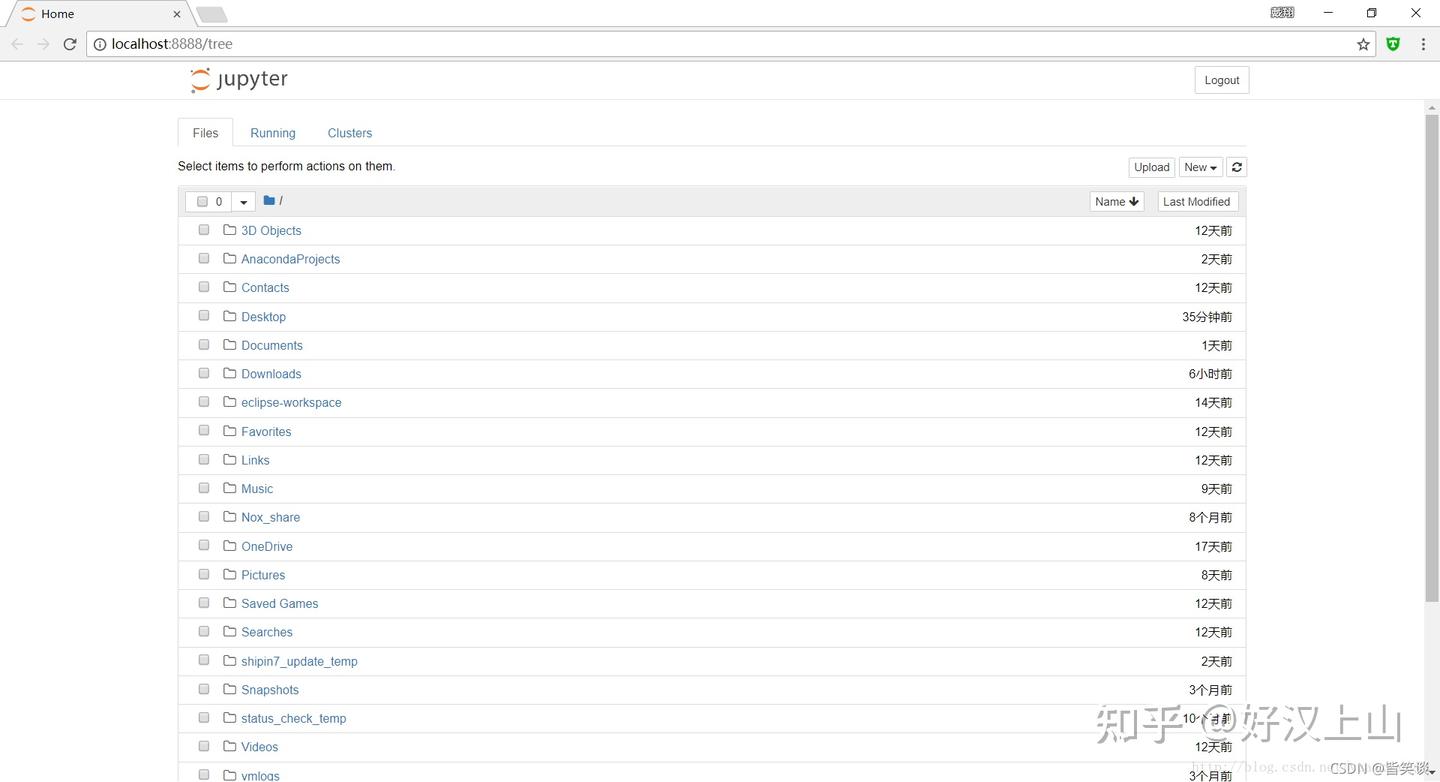Click the root folder breadcrumb icon
This screenshot has height=782, width=1440.
tap(269, 201)
